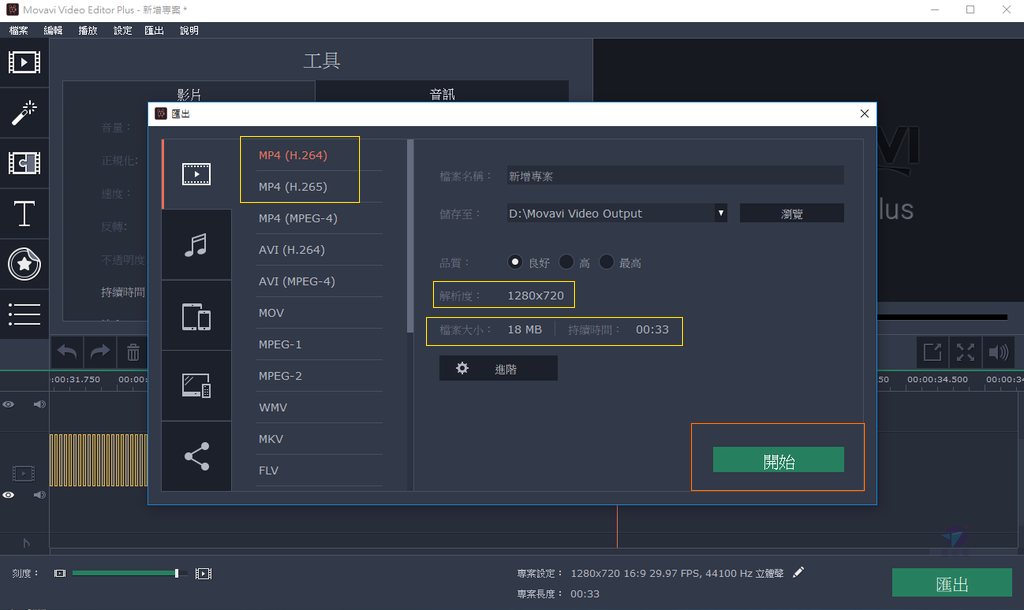Click the green 匯出 button at bottom right
This screenshot has width=1024, height=610.
952,583
